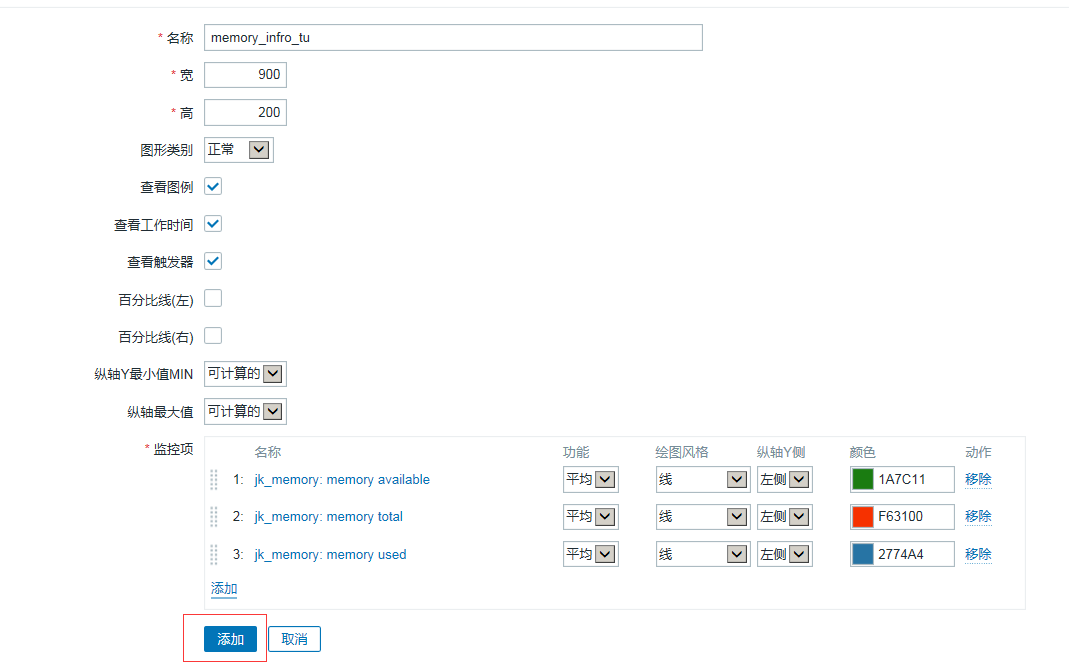
Task: Click the red F63100 color swatch
Action: [x=862, y=517]
